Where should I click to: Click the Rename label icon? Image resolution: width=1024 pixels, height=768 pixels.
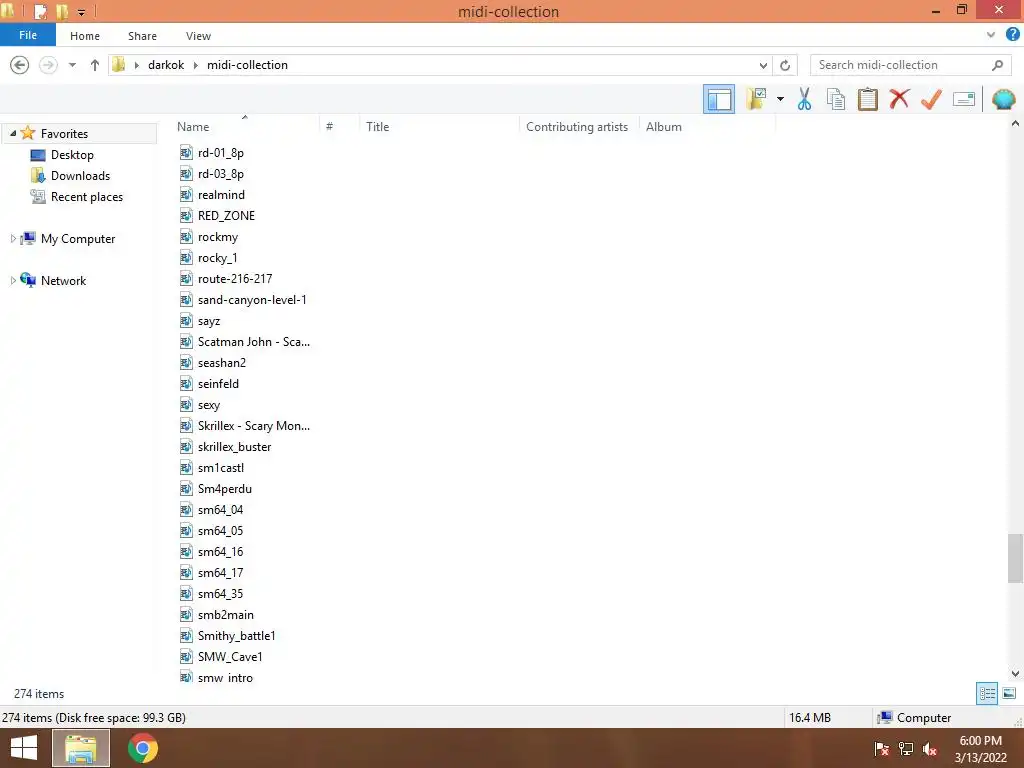tap(964, 99)
